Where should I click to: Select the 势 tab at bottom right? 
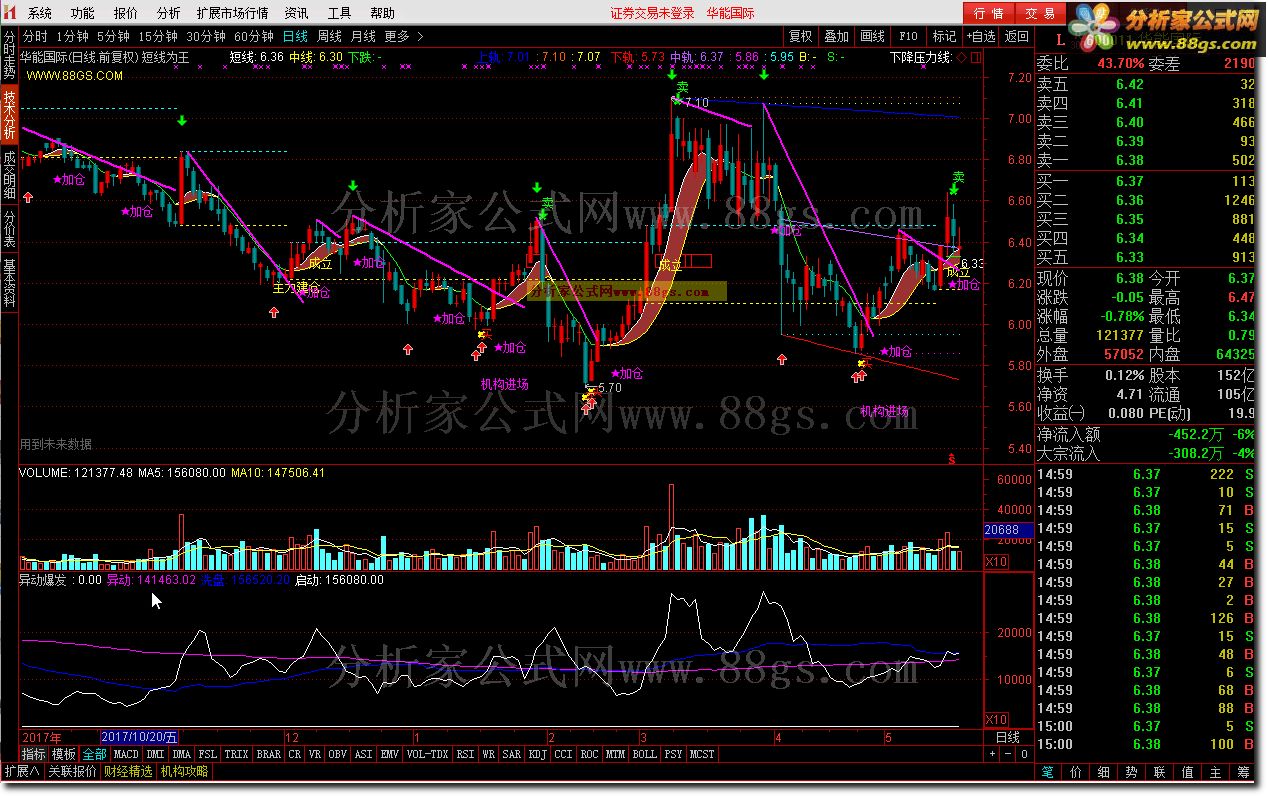point(1131,771)
